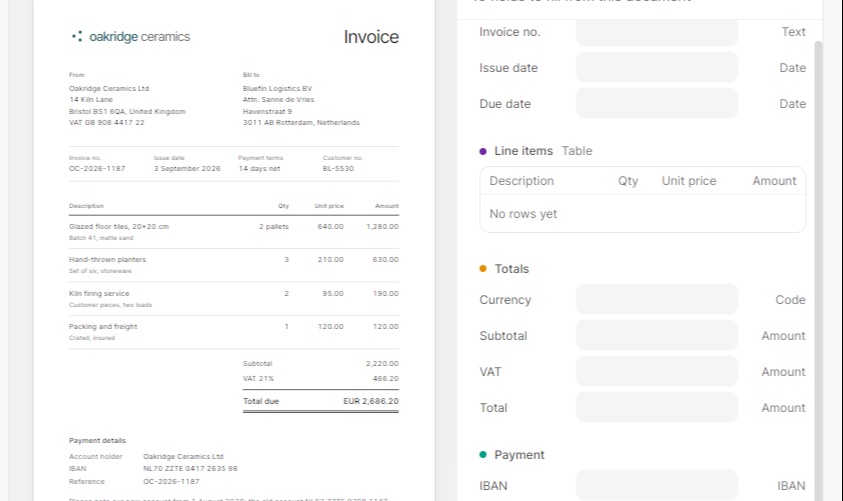Click "VAT GB 908 4417 22" text

click(x=106, y=122)
